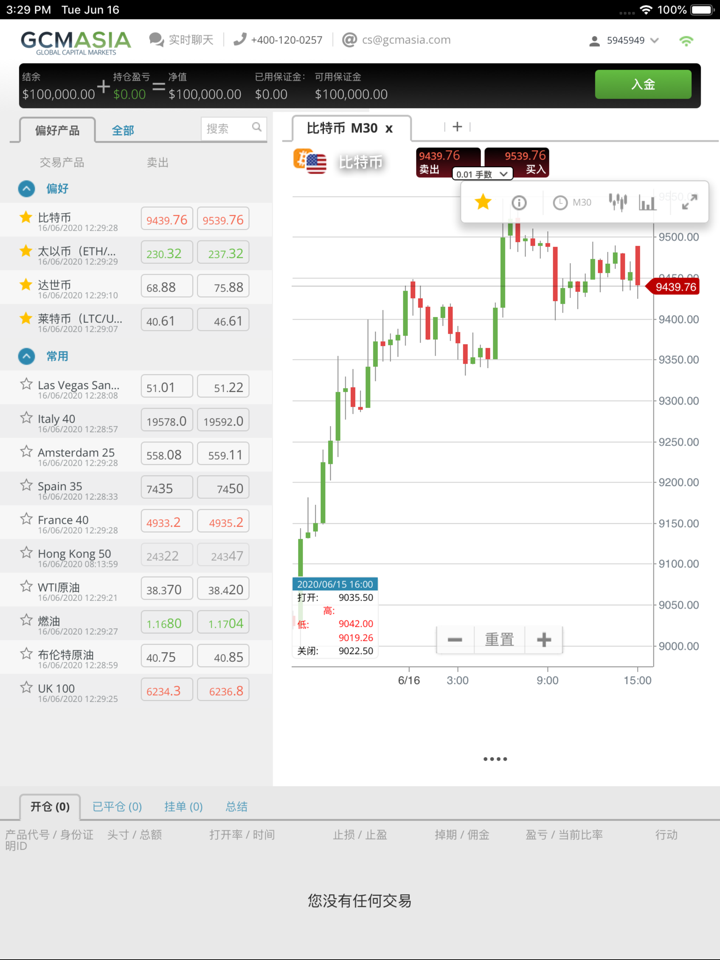Open the 已平仓 (0) tab
Screen dimensions: 720x960
(x=117, y=806)
